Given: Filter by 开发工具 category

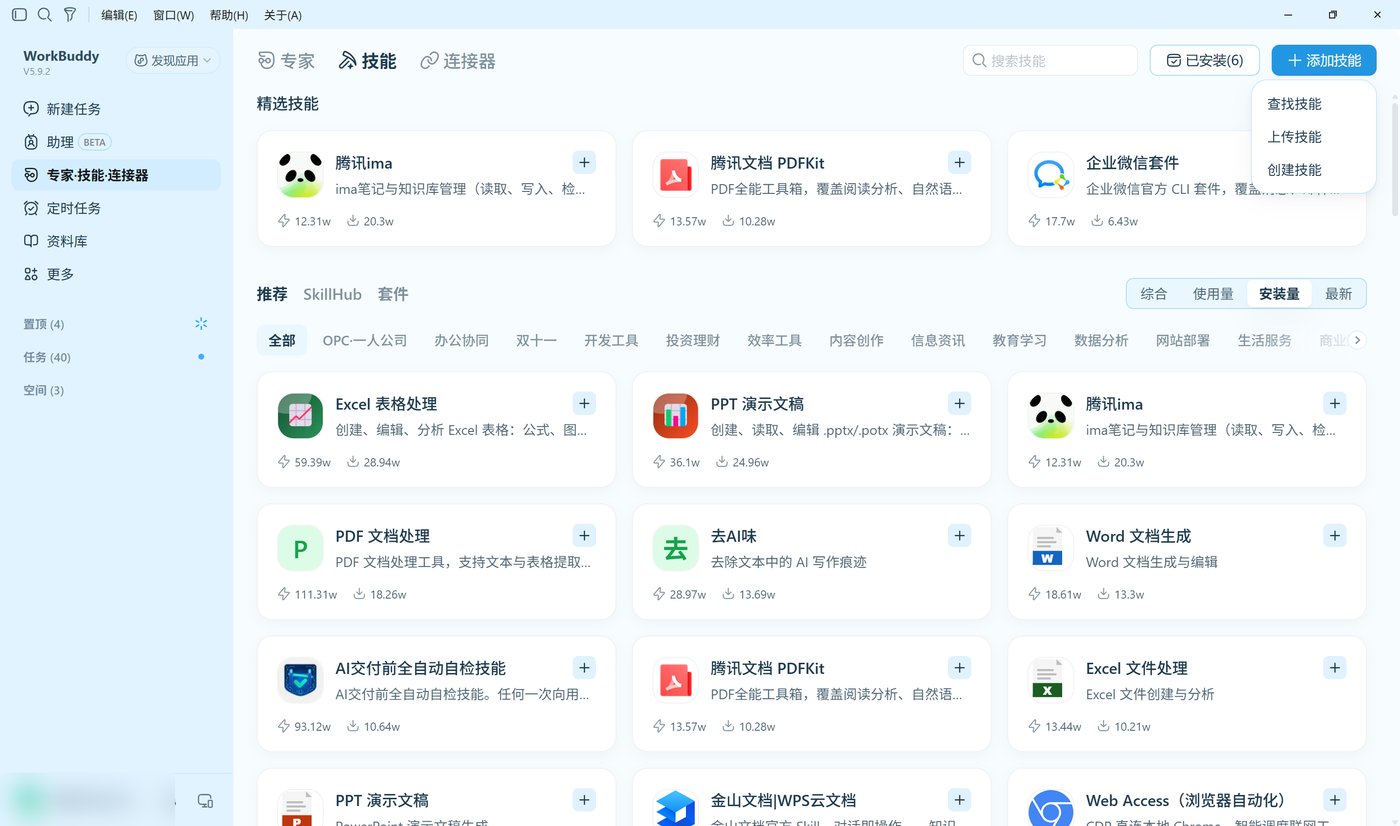Looking at the screenshot, I should point(611,340).
